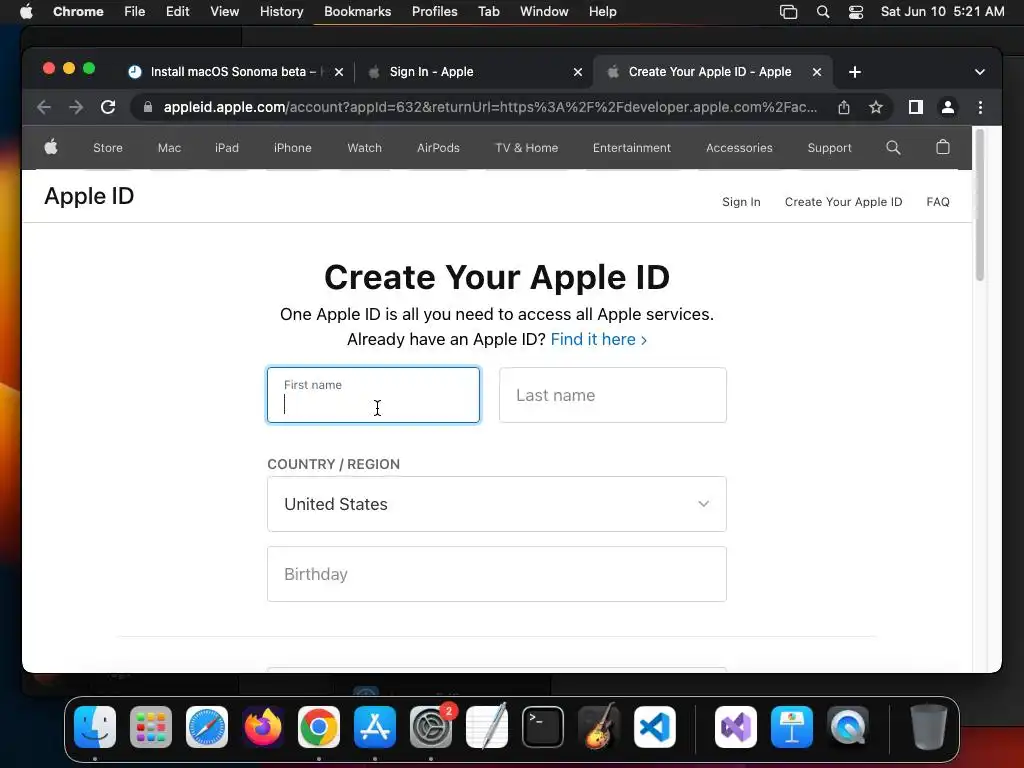Open System Settings from the Dock

point(431,727)
